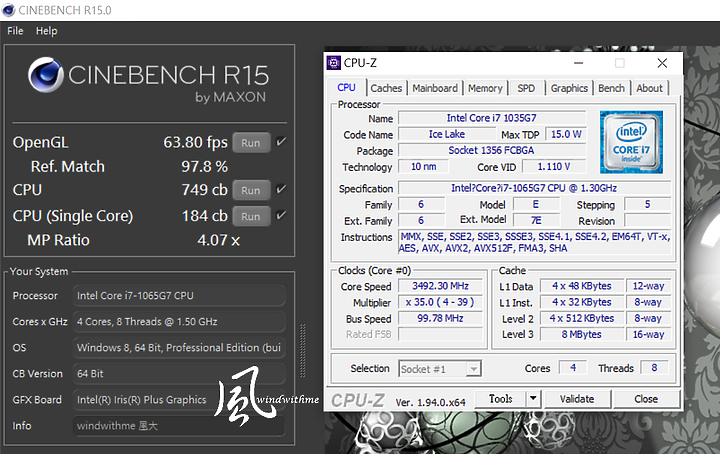Click the Stepping value 5
720x454 pixels.
(x=647, y=204)
